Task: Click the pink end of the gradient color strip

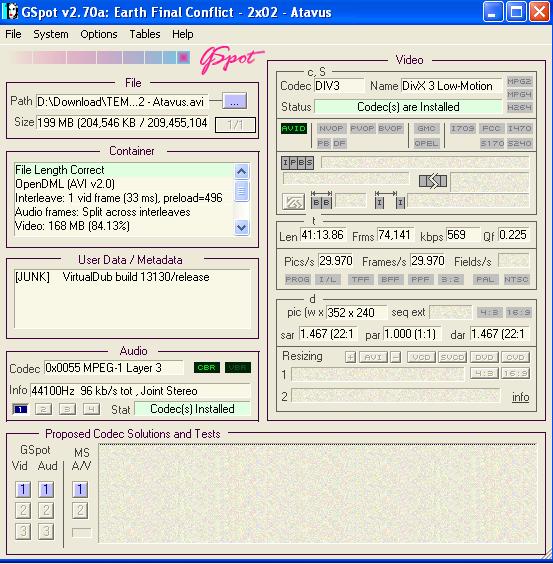Action: tap(183, 58)
